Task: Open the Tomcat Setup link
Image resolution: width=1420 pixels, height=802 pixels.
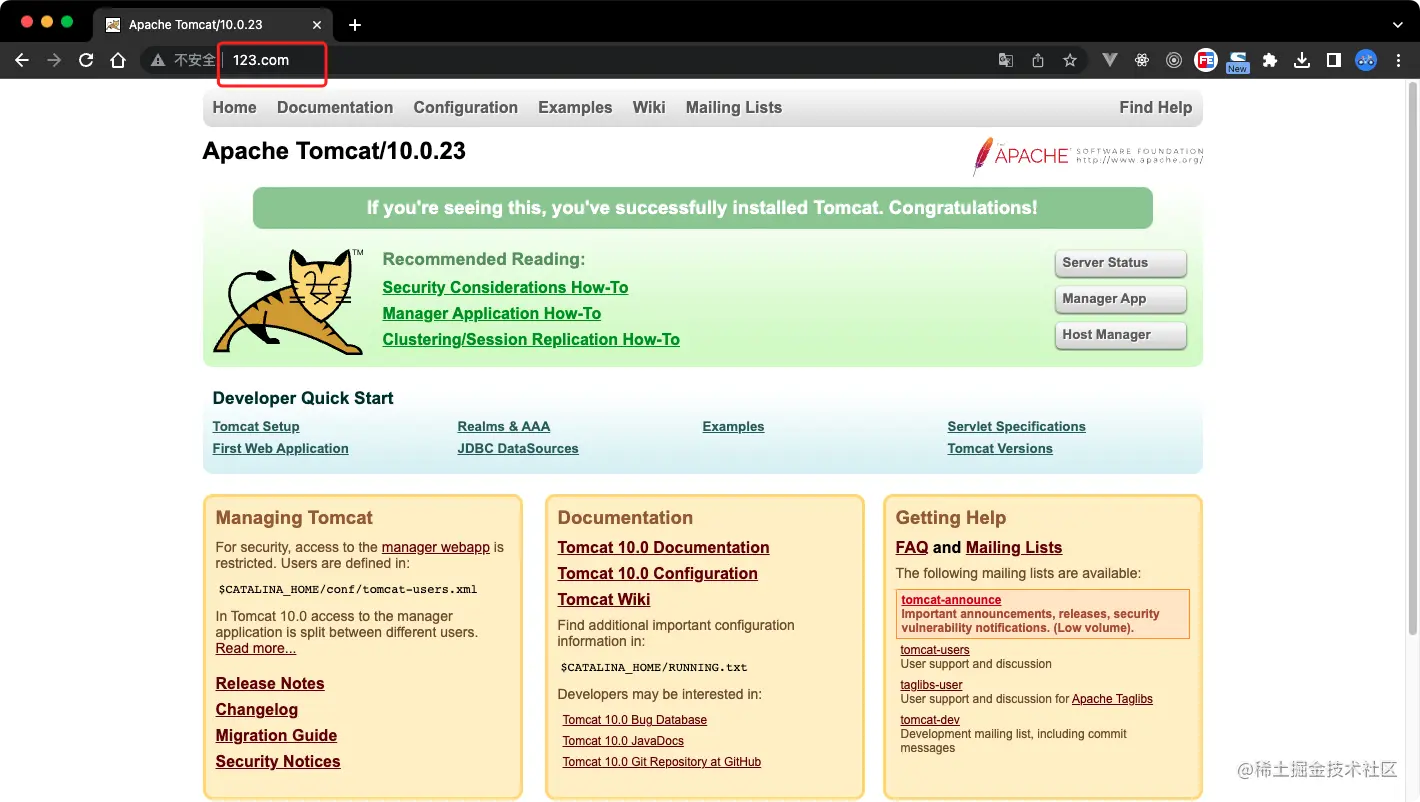Action: click(x=256, y=426)
